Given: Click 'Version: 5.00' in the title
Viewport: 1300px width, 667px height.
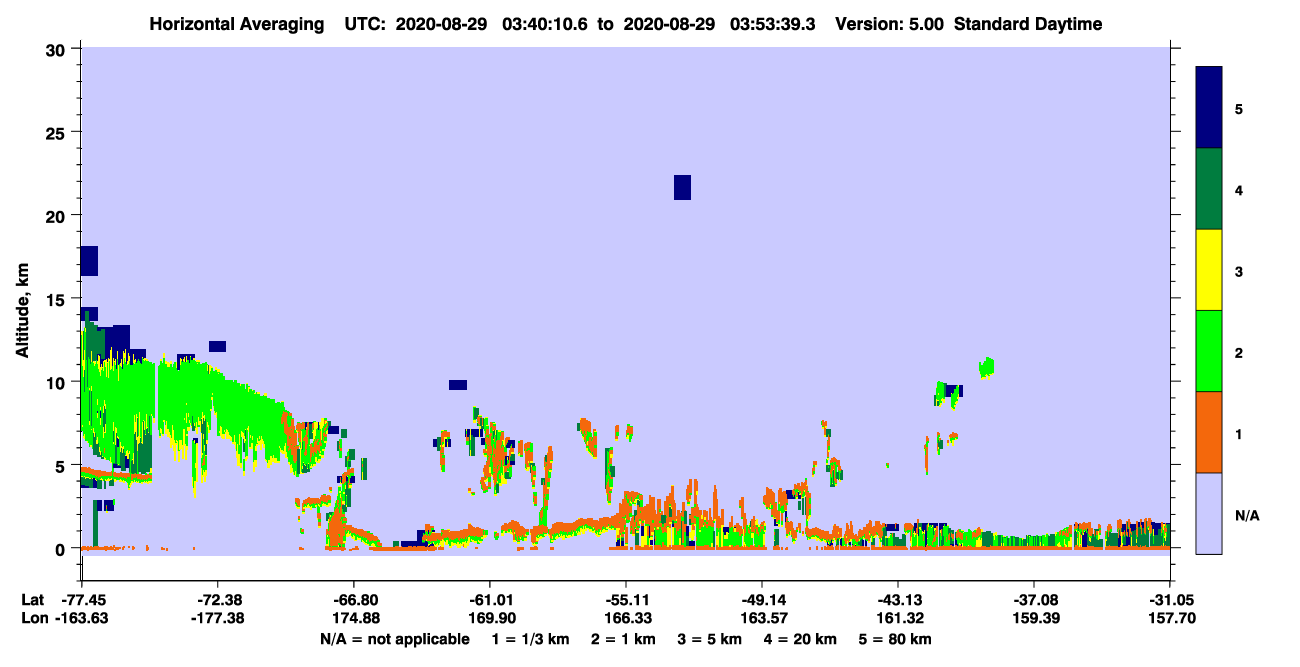Looking at the screenshot, I should click(x=890, y=24).
